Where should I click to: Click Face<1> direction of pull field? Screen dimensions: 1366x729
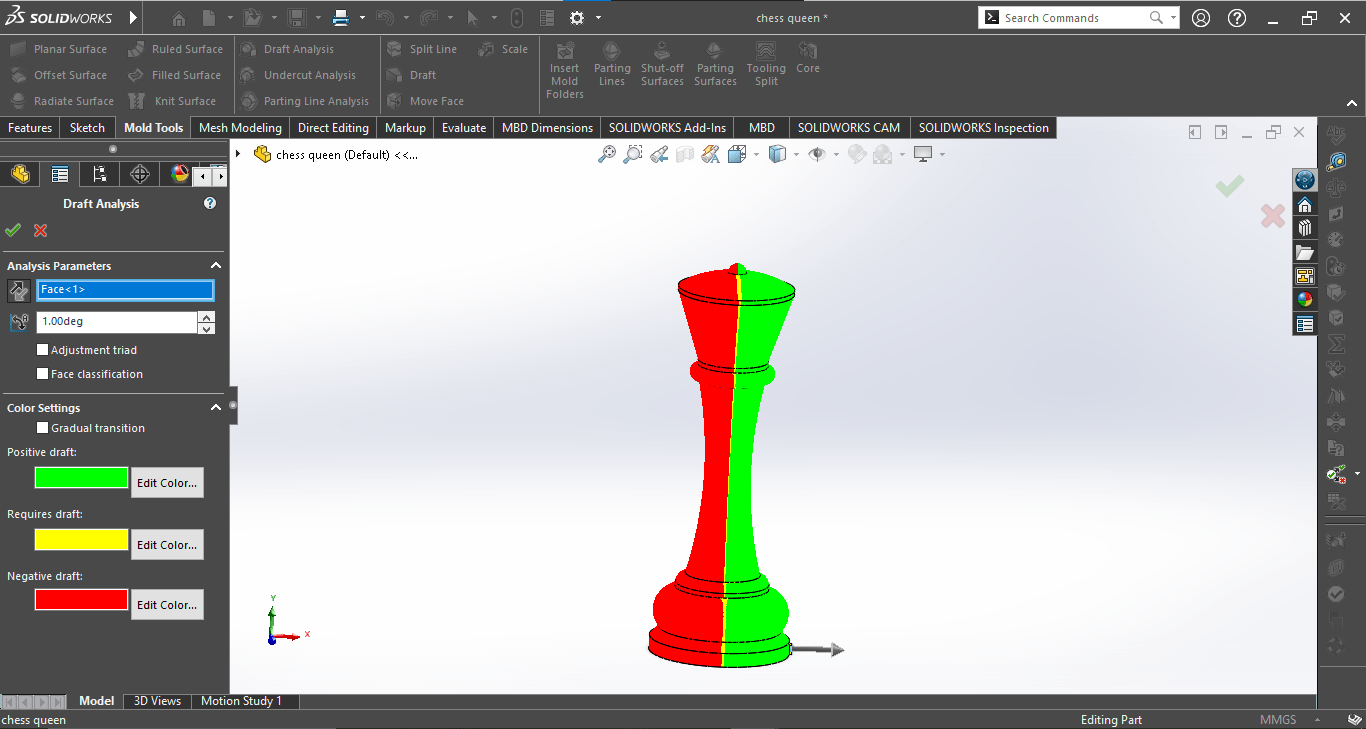125,290
